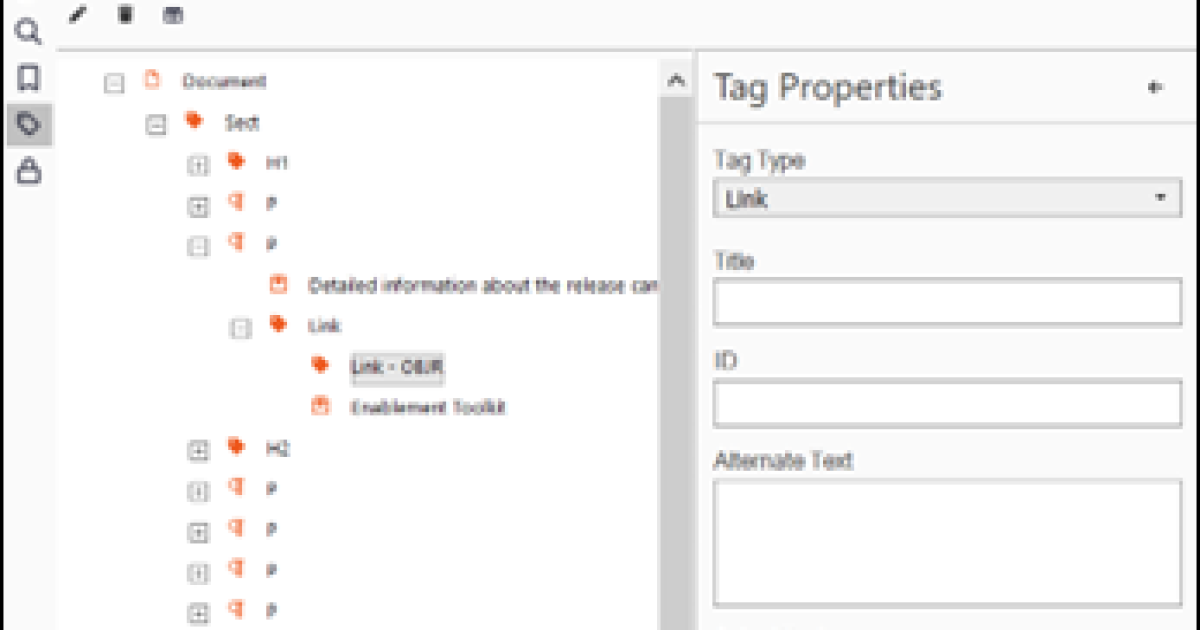
Task: Select the highlighted Link - OBJR tag
Action: click(396, 367)
